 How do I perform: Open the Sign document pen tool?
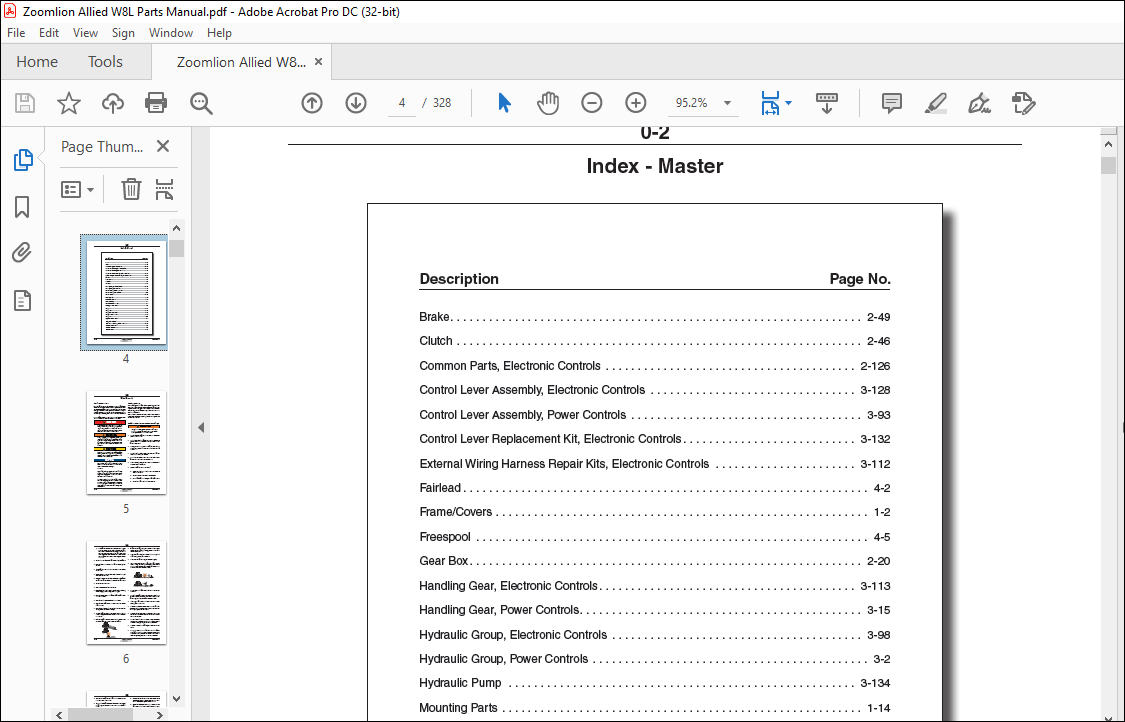(979, 103)
